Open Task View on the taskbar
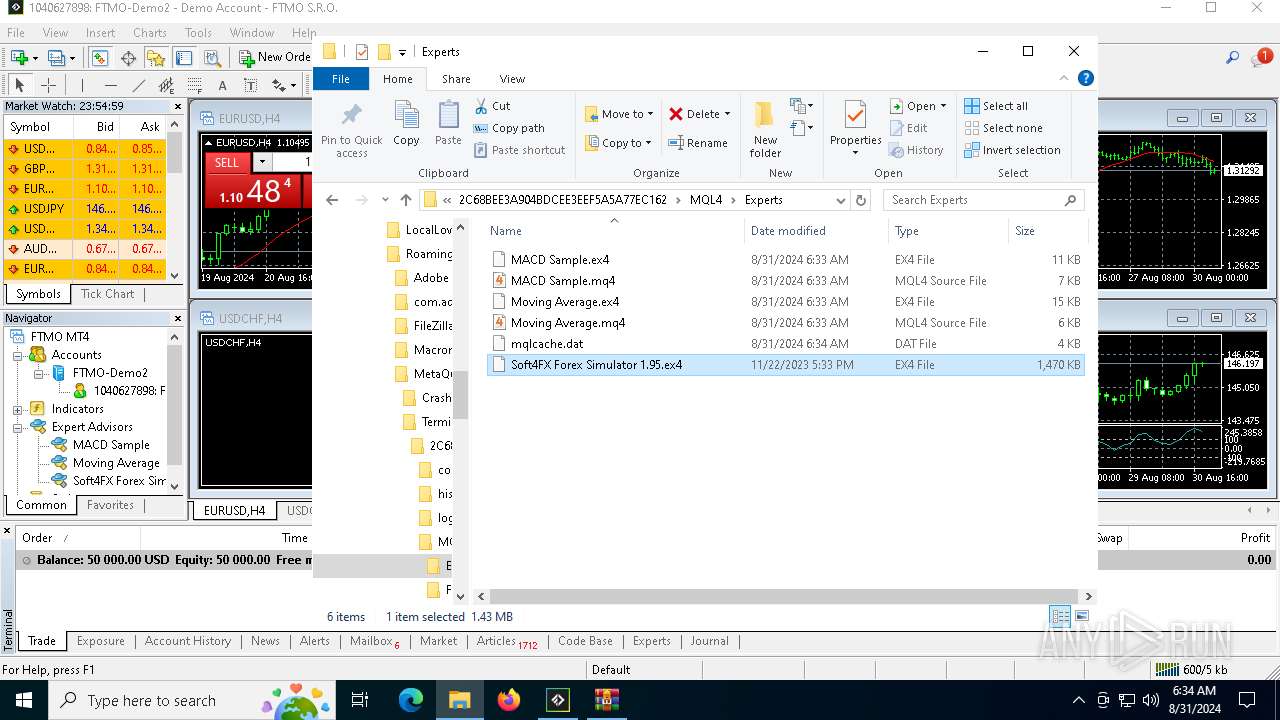This screenshot has width=1280, height=720. (360, 700)
